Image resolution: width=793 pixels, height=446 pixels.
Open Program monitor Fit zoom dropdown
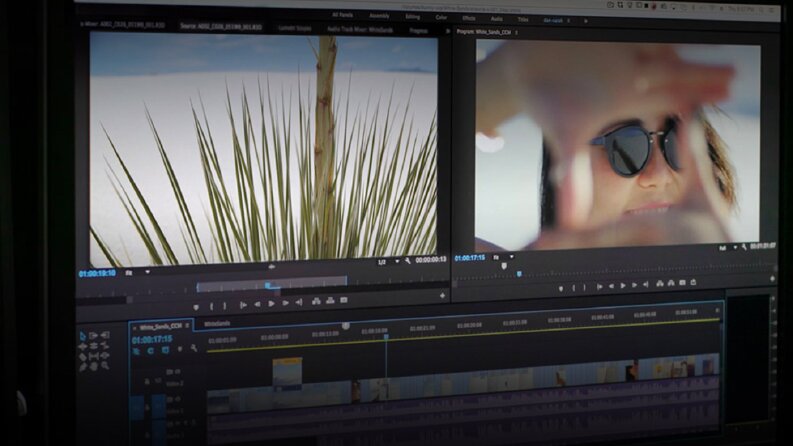(x=503, y=257)
